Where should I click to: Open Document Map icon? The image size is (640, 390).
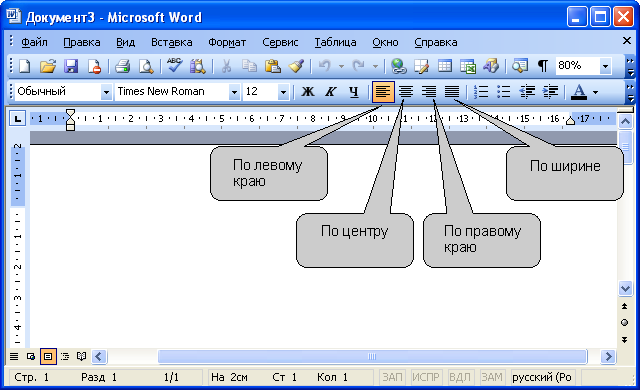coord(520,66)
